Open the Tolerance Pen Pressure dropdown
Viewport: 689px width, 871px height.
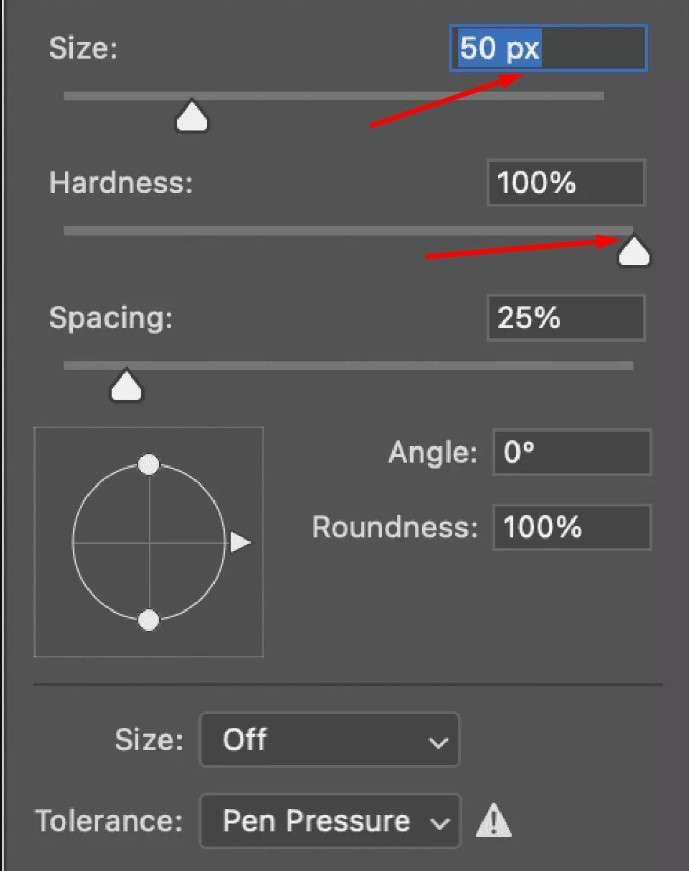click(329, 822)
